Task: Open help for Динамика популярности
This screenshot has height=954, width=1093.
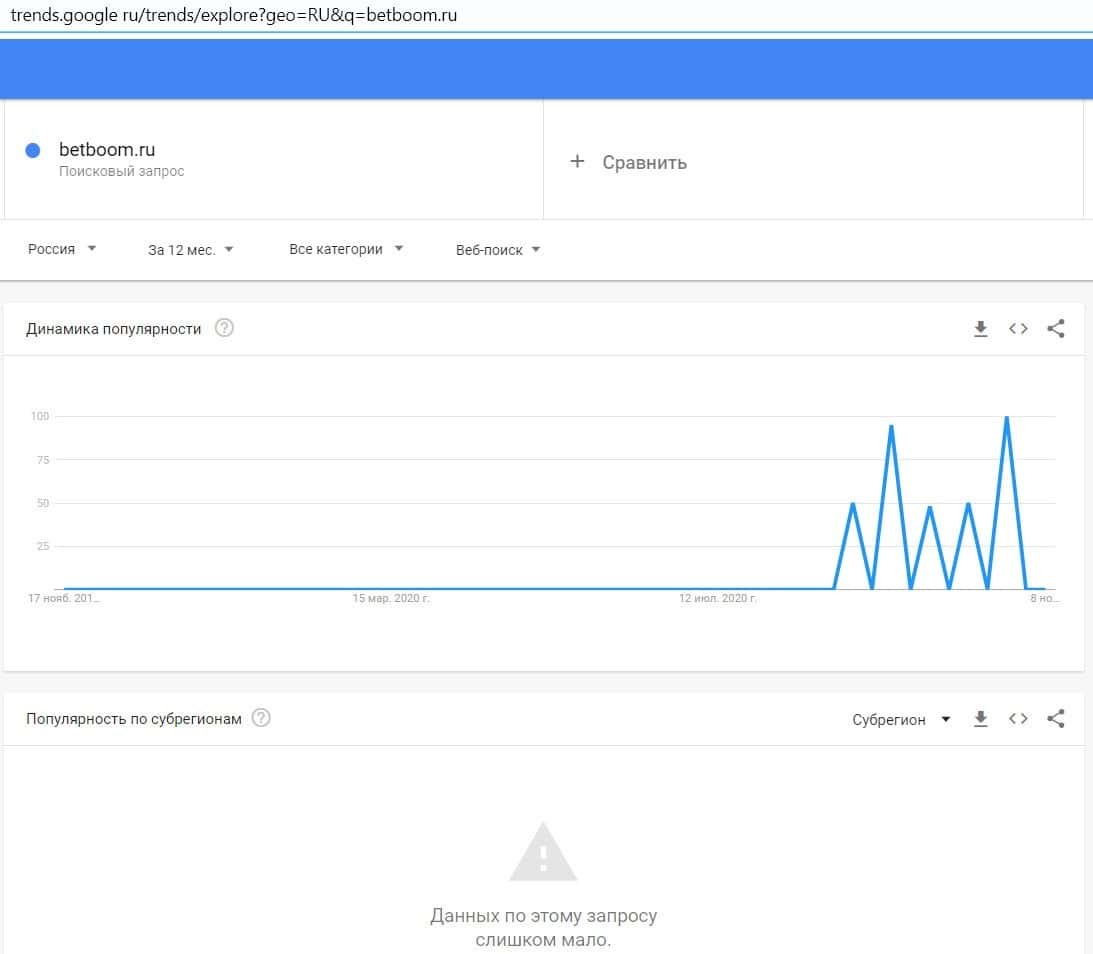Action: (x=225, y=328)
